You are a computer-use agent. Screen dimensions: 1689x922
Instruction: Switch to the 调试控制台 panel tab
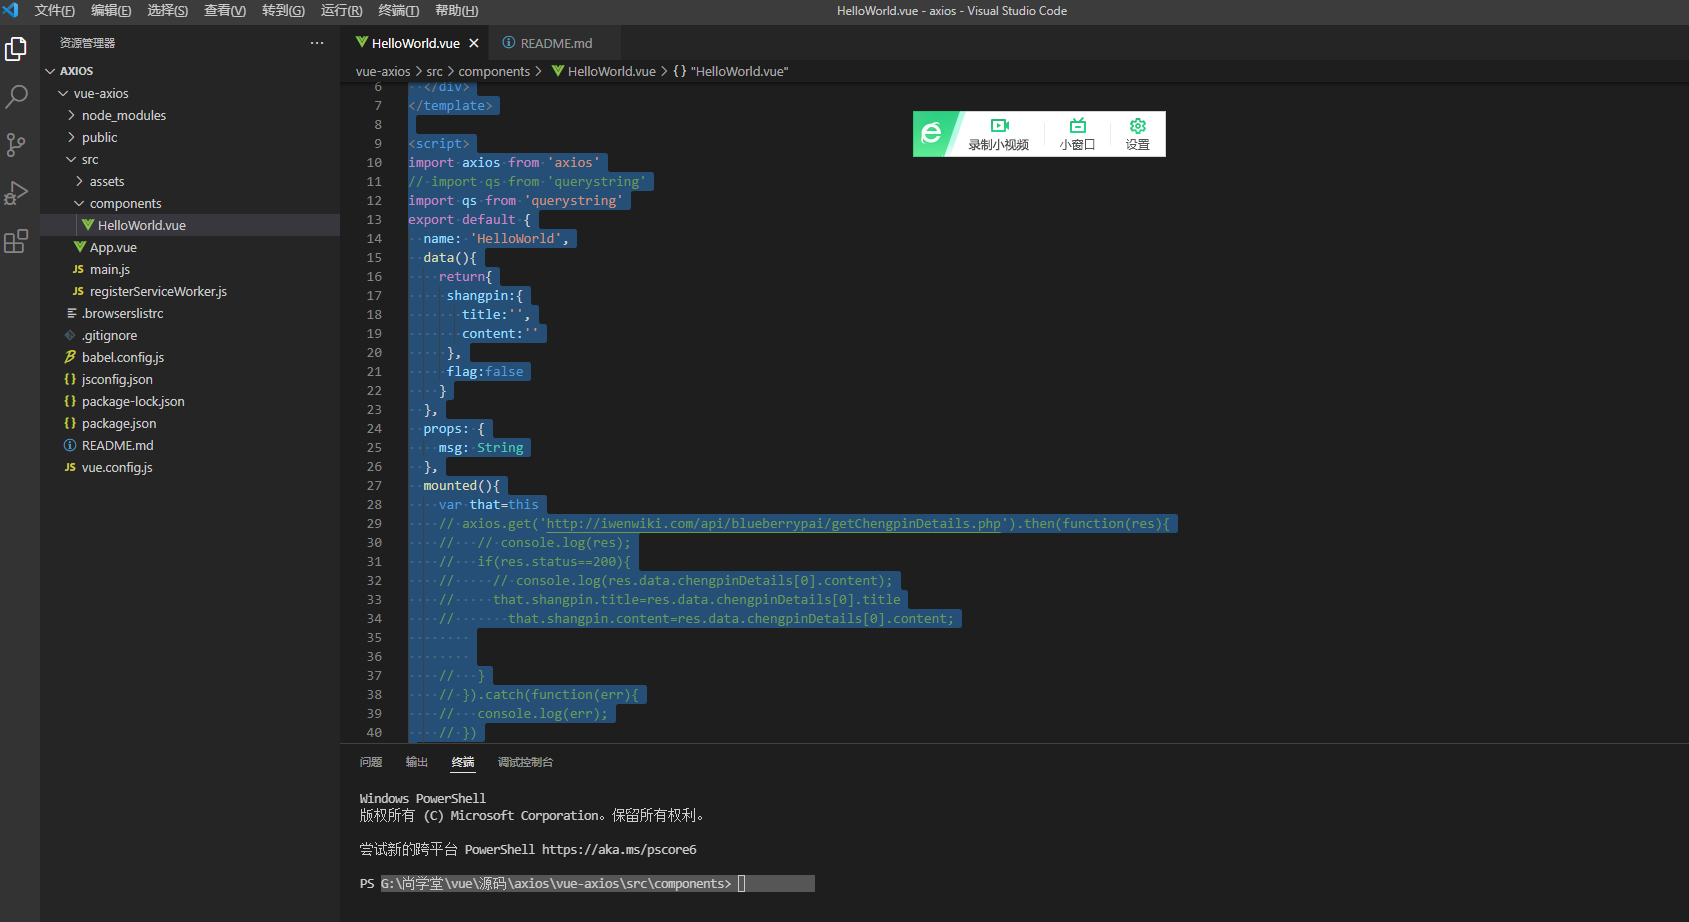(x=525, y=762)
